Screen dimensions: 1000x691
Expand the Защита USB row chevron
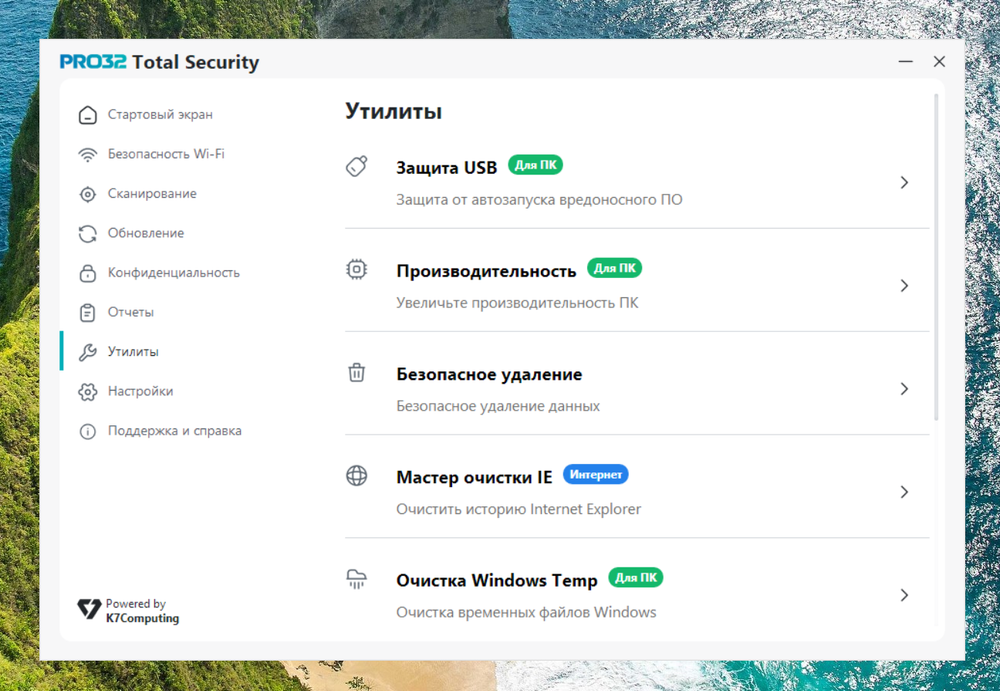[x=904, y=182]
